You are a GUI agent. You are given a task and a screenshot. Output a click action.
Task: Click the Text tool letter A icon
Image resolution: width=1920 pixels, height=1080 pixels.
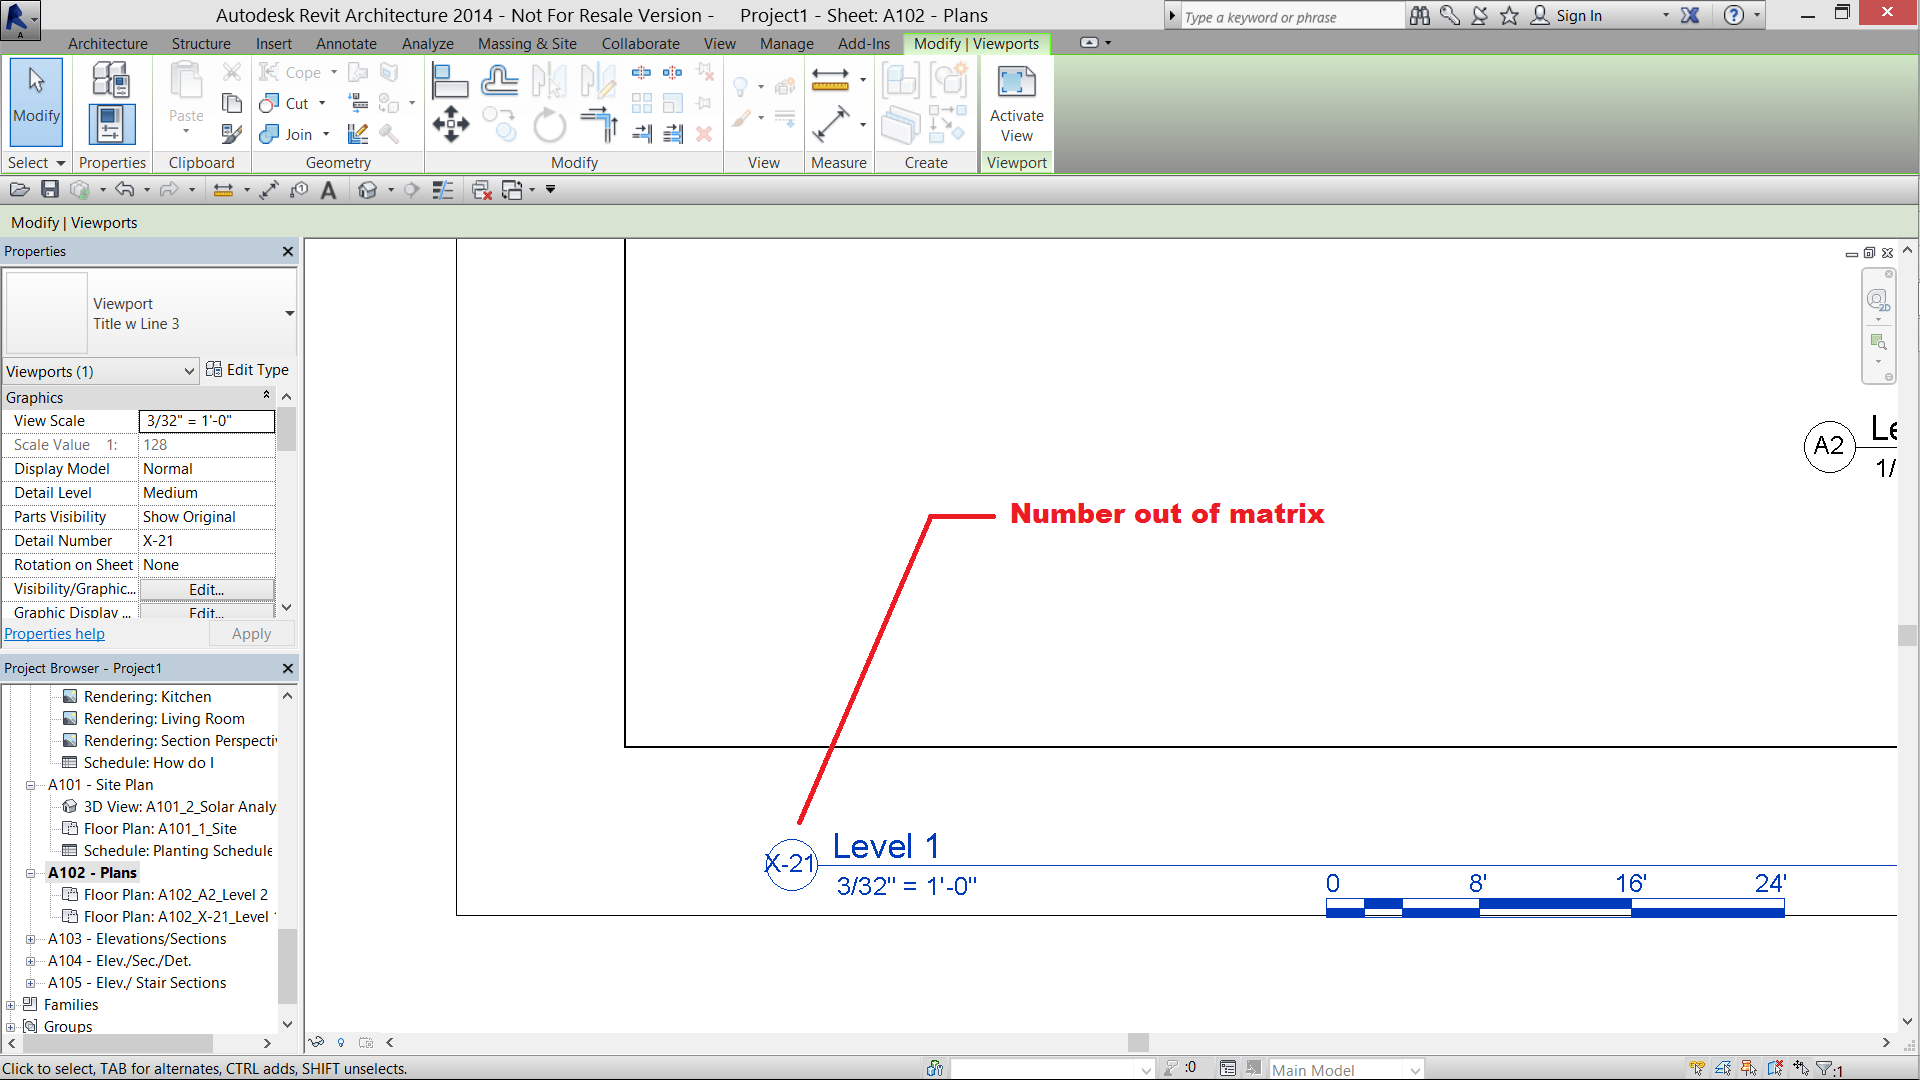(328, 190)
